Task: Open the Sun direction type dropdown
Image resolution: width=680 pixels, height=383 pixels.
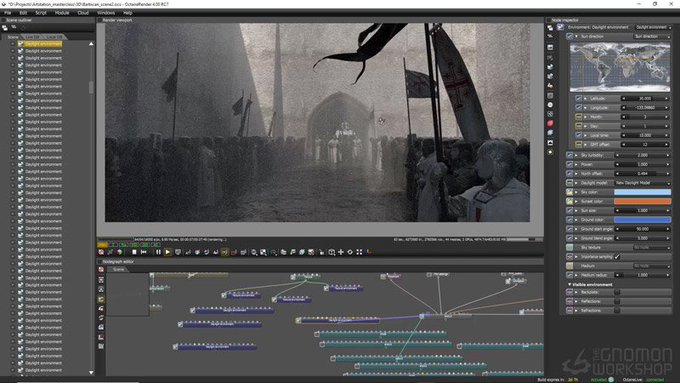Action: click(652, 36)
